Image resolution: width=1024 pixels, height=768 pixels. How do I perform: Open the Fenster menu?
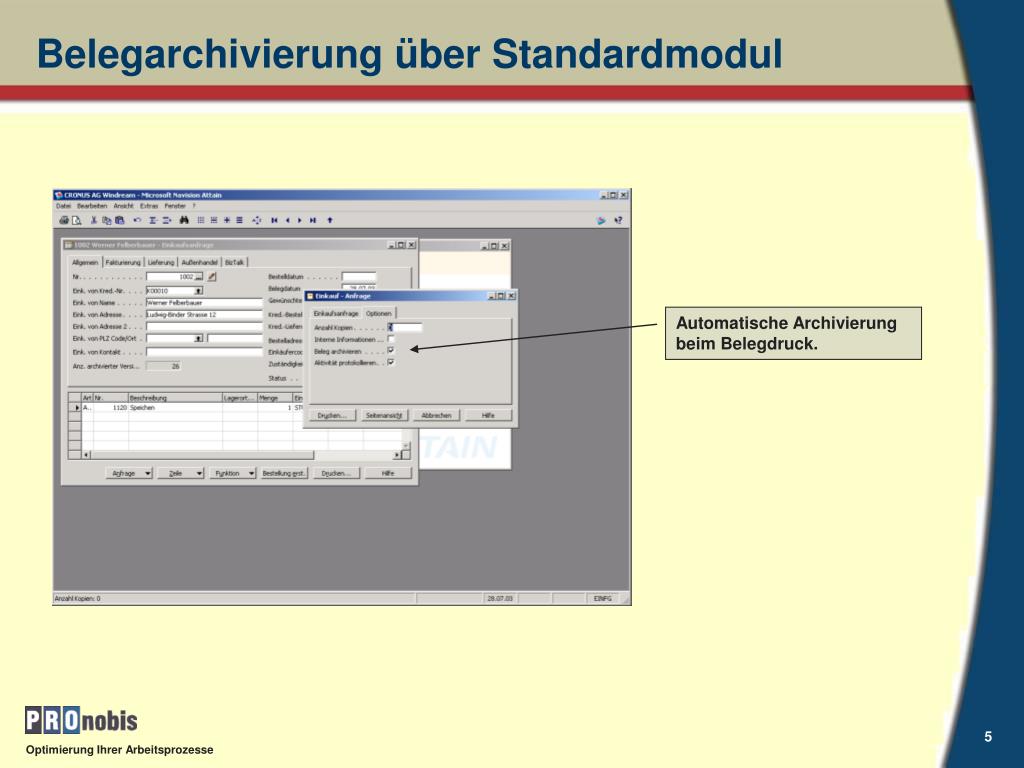coord(175,206)
